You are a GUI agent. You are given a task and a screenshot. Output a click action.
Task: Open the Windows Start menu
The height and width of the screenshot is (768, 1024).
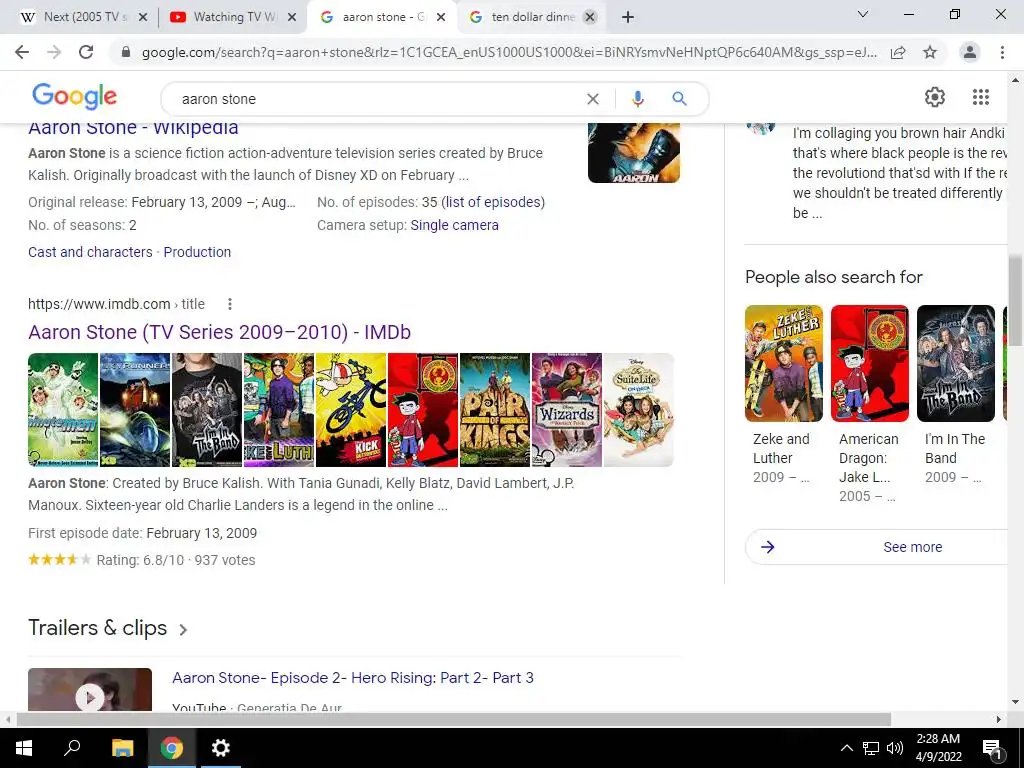(x=24, y=748)
